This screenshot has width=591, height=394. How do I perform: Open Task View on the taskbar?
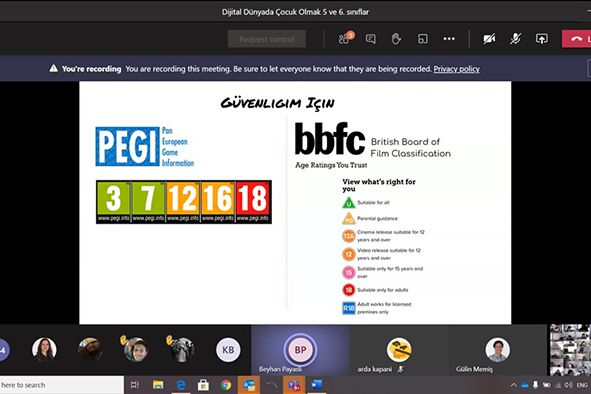click(x=135, y=385)
